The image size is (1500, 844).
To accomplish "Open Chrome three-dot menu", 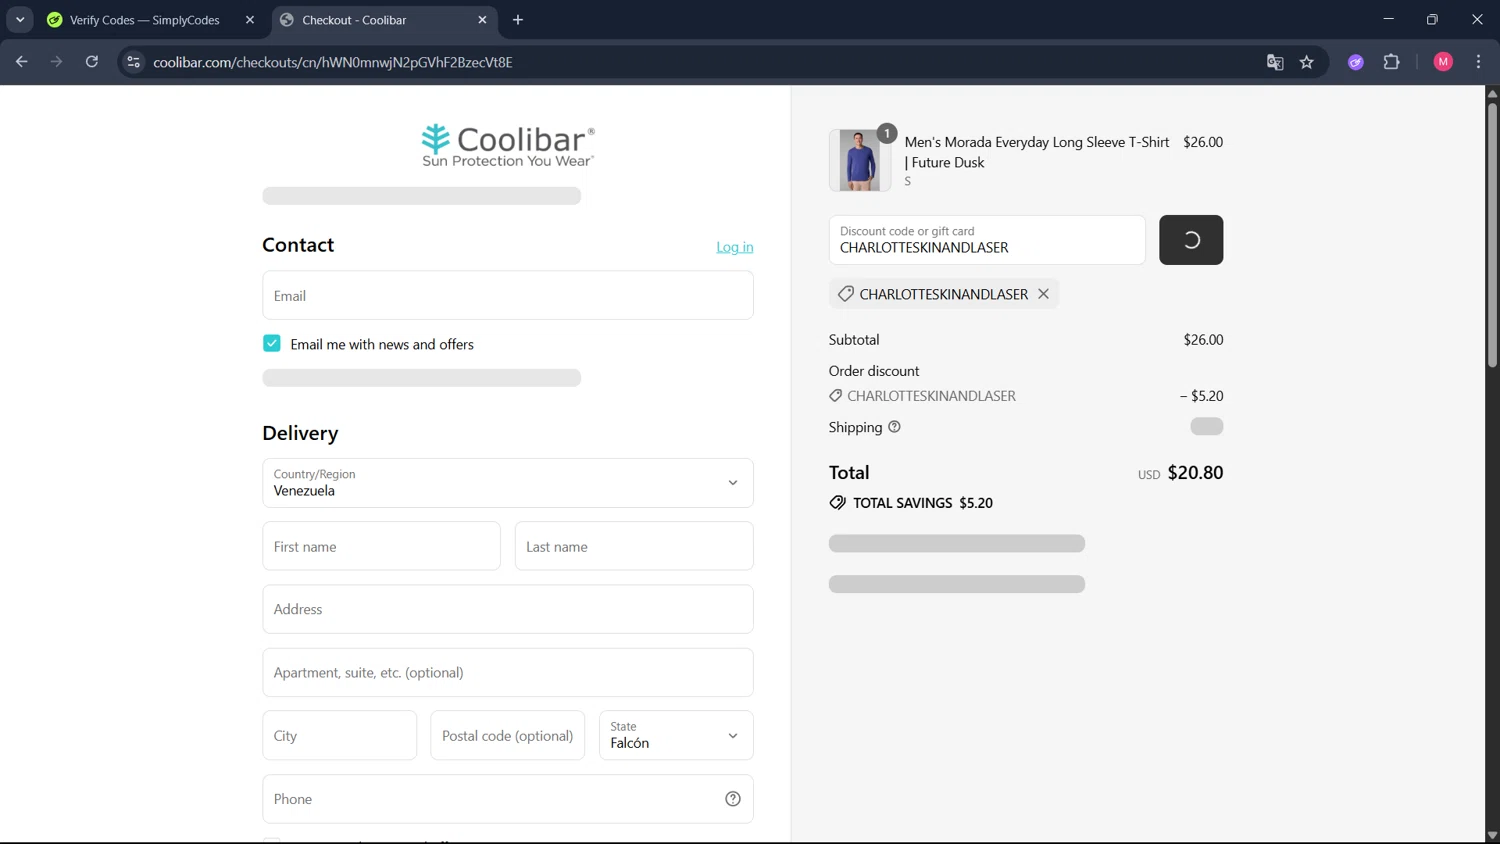I will pyautogui.click(x=1479, y=62).
